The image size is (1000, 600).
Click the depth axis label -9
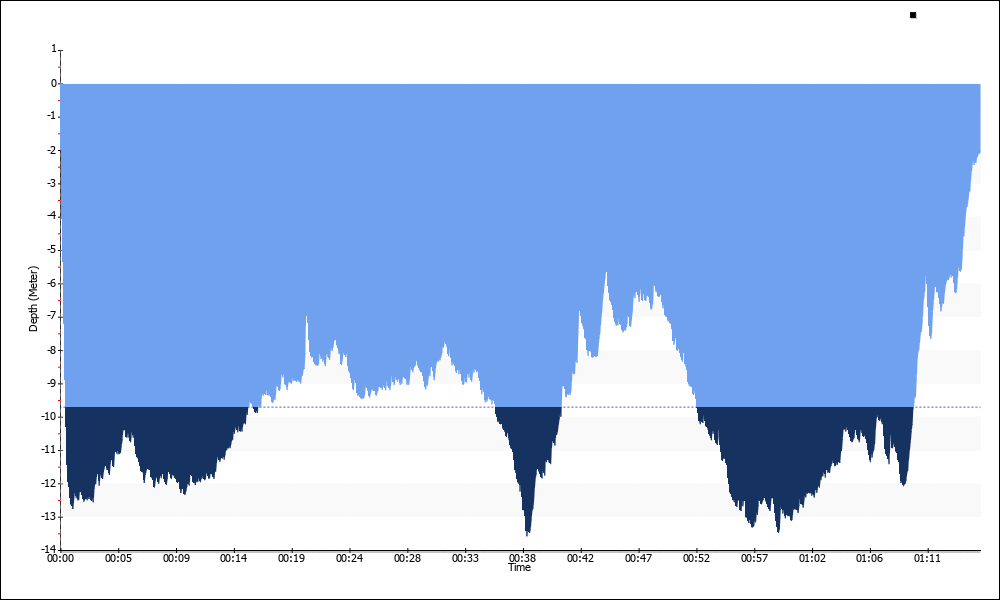[52, 383]
